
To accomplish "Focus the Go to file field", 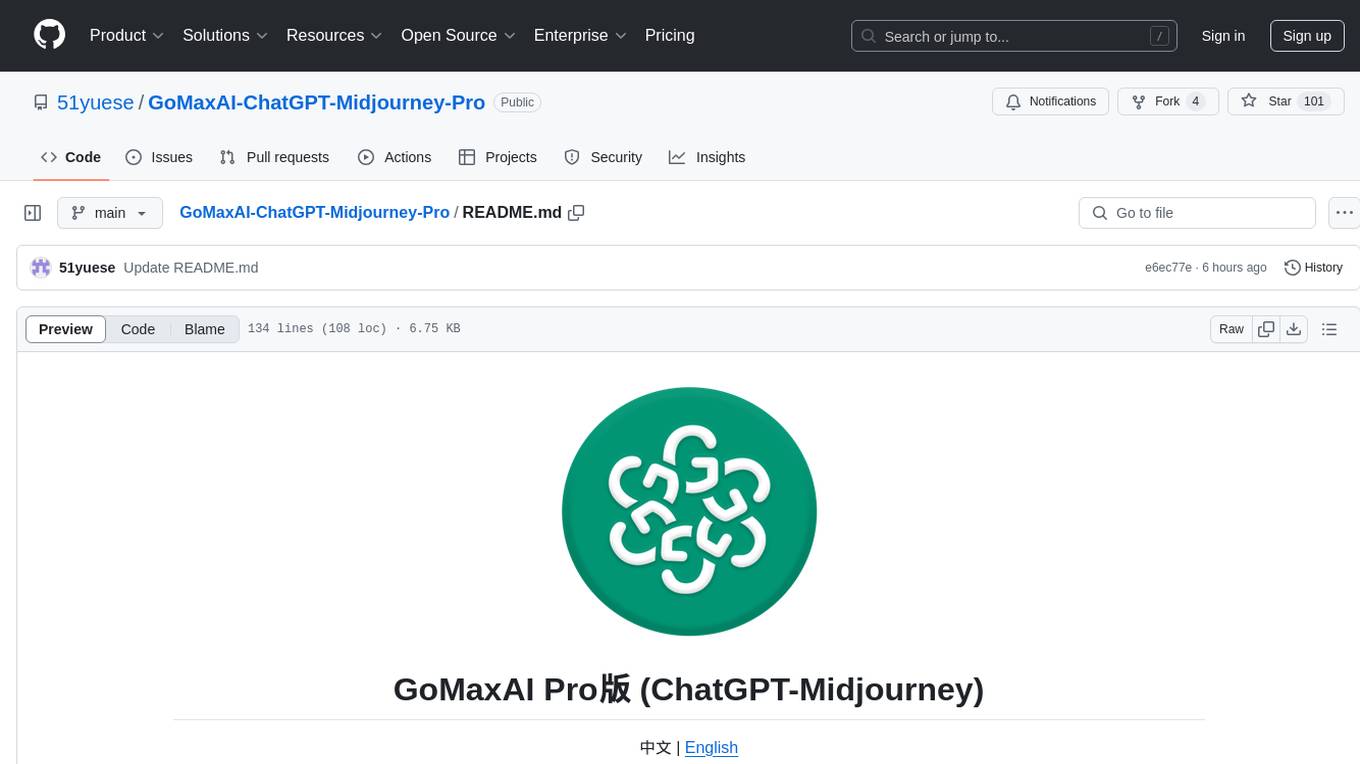I will (1197, 213).
